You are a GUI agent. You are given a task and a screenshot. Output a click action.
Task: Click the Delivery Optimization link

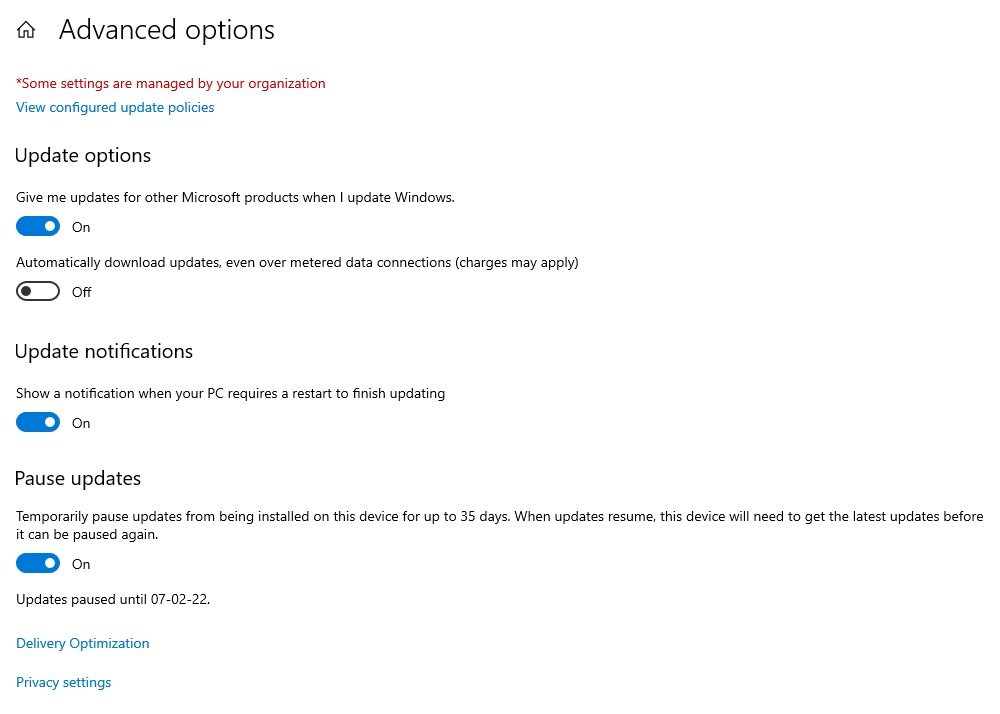coord(82,643)
